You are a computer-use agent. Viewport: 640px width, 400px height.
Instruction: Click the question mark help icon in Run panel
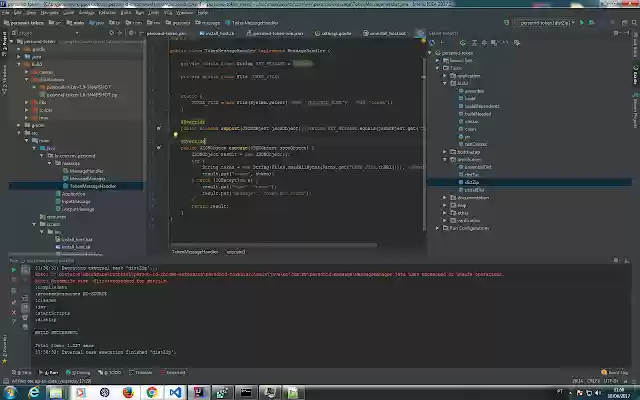14,322
